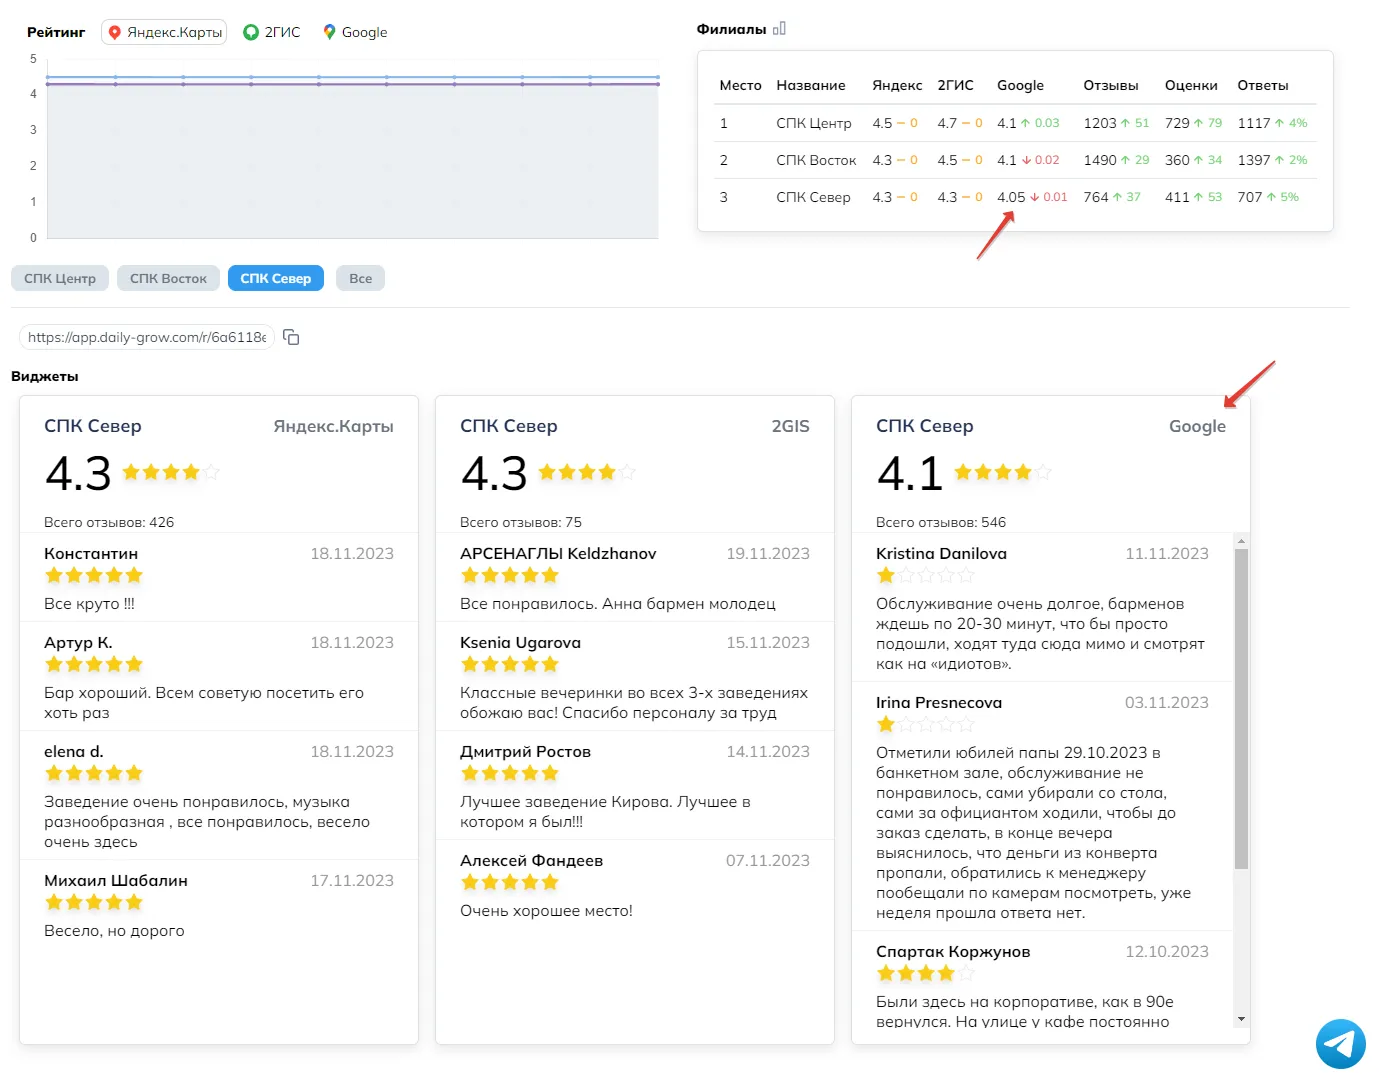Click Google rating 4.05 for СПК Север
Viewport: 1379px width, 1075px height.
pos(1011,197)
